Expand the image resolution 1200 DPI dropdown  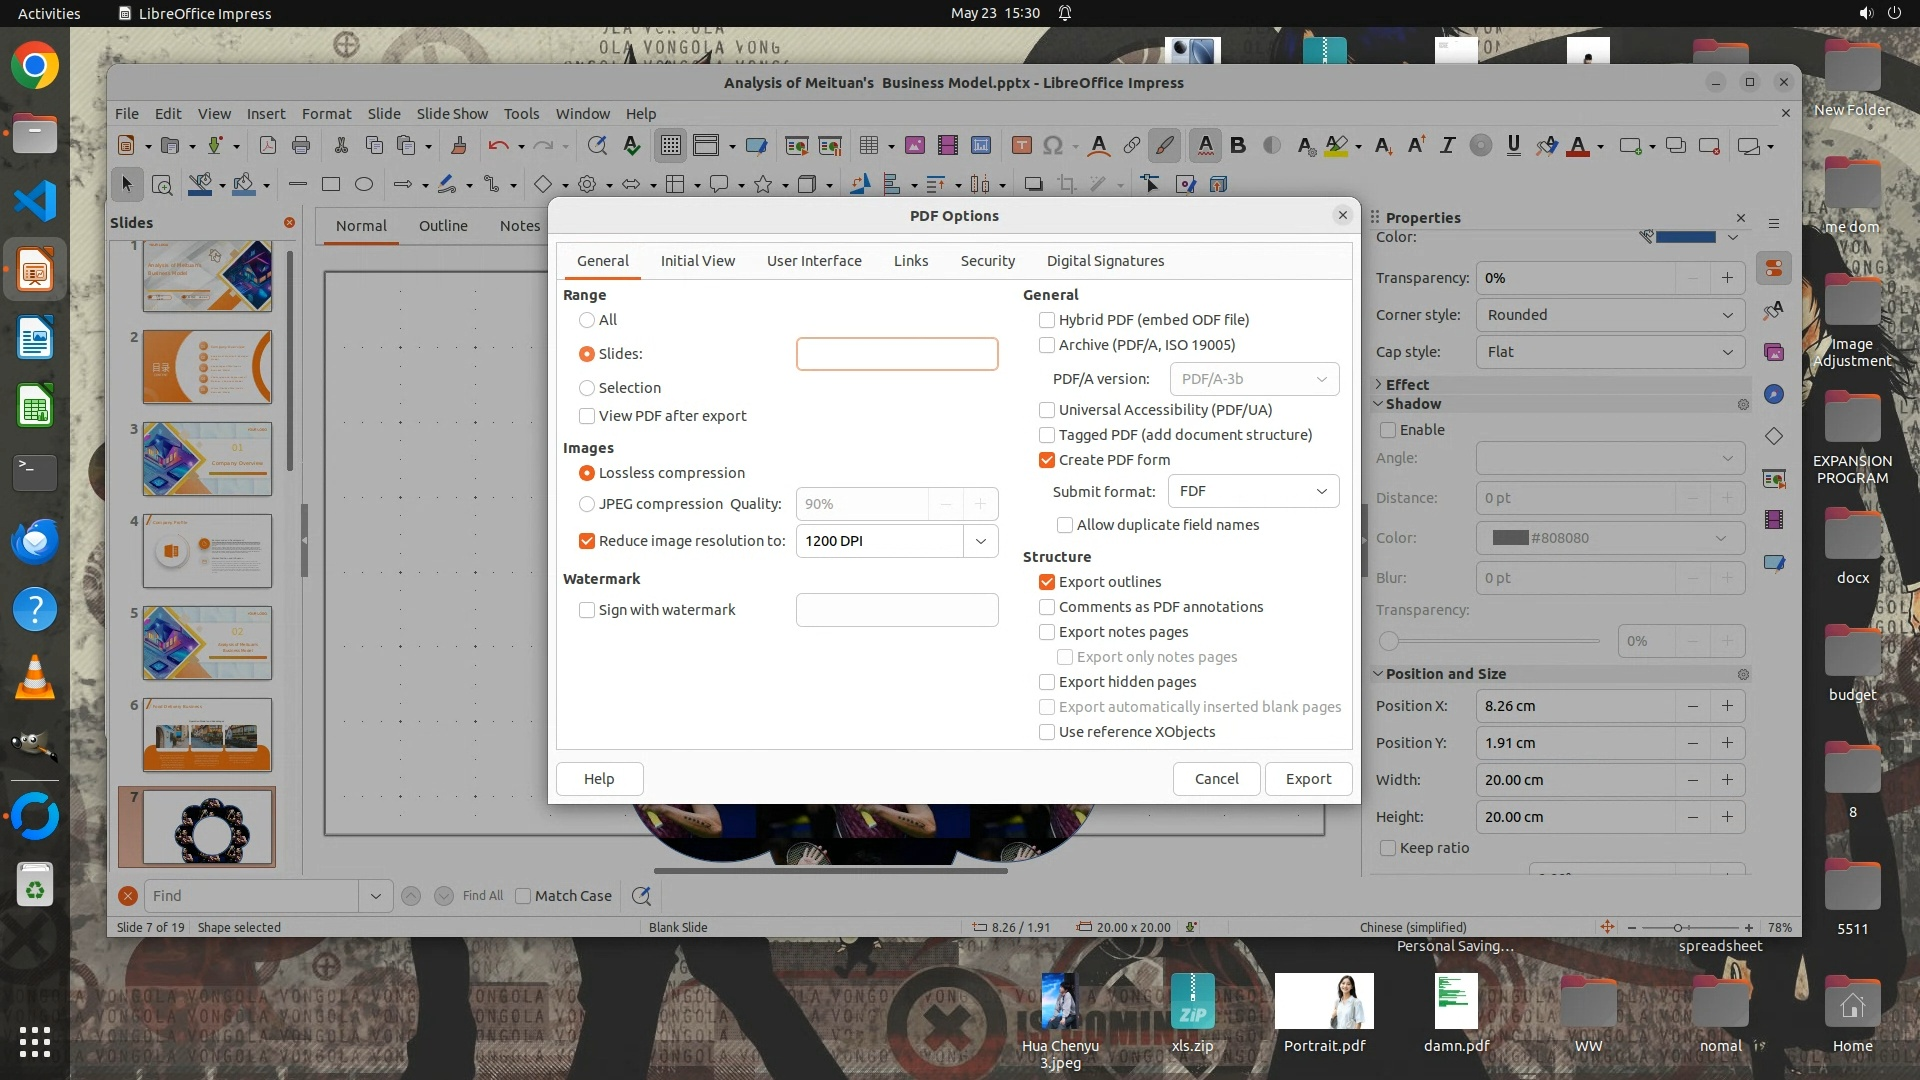(x=980, y=541)
